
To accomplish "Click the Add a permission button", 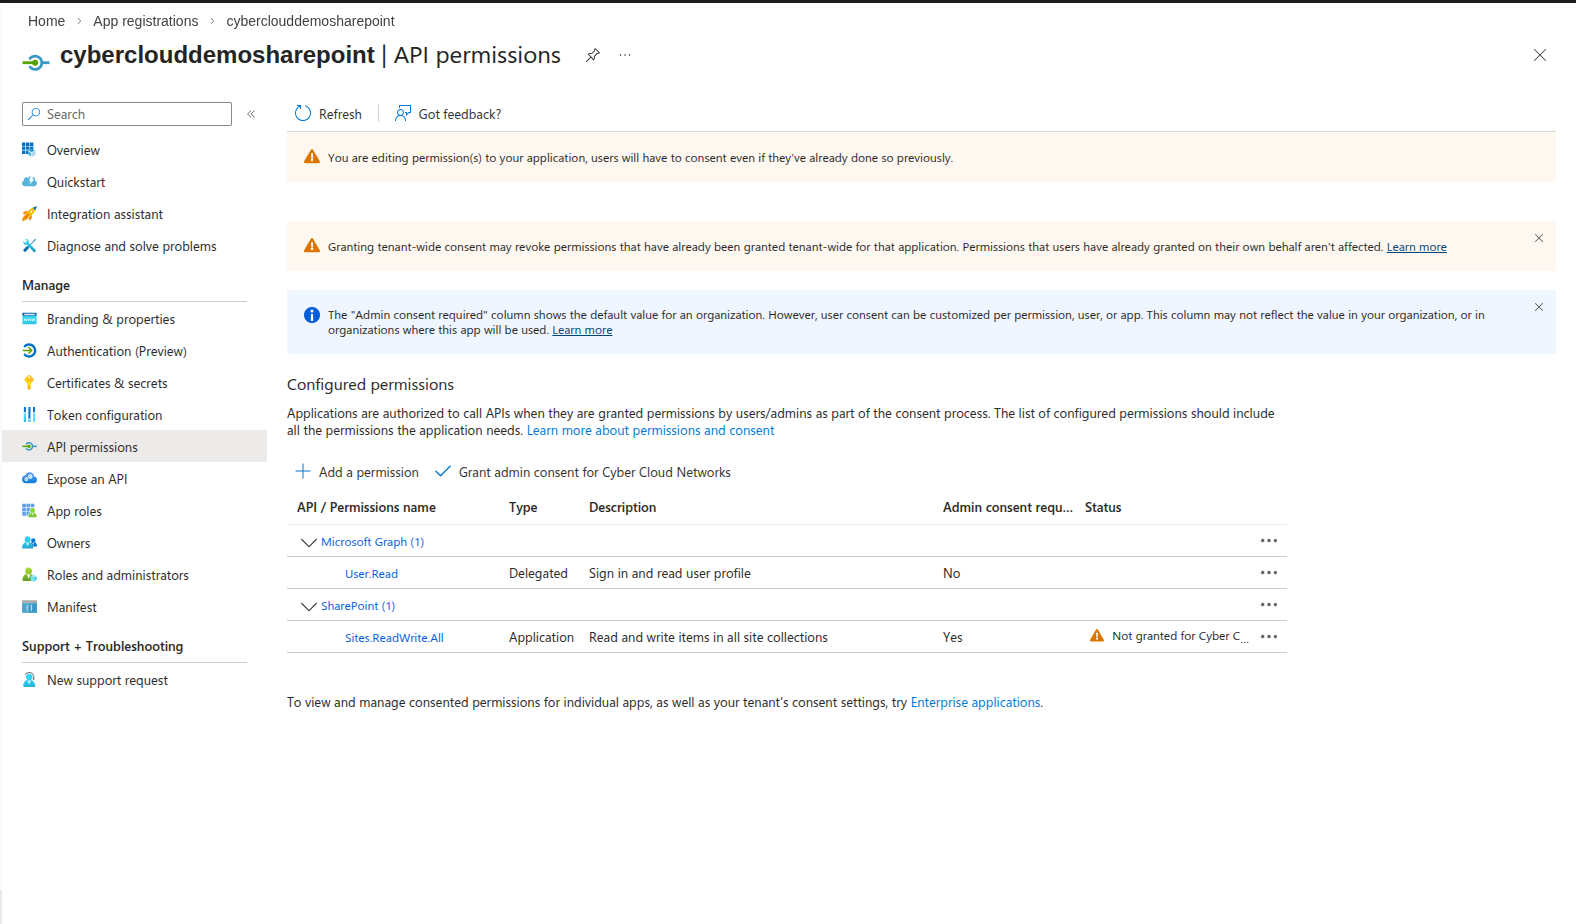I will click(x=357, y=472).
